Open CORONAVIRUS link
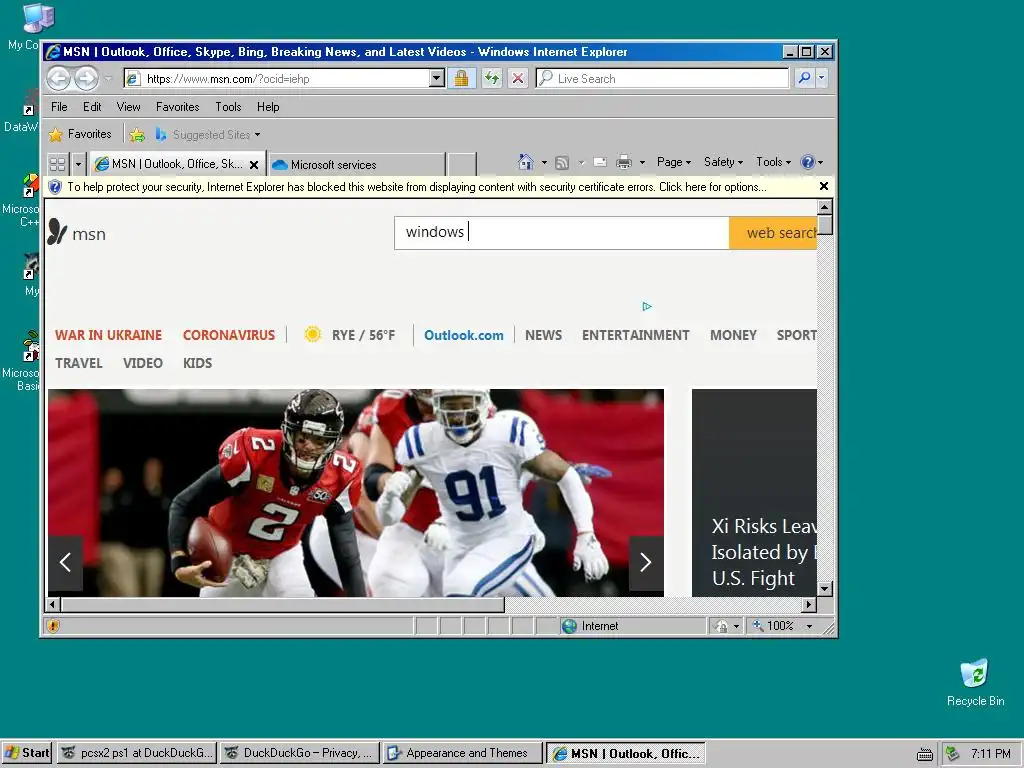This screenshot has height=768, width=1024. 229,335
